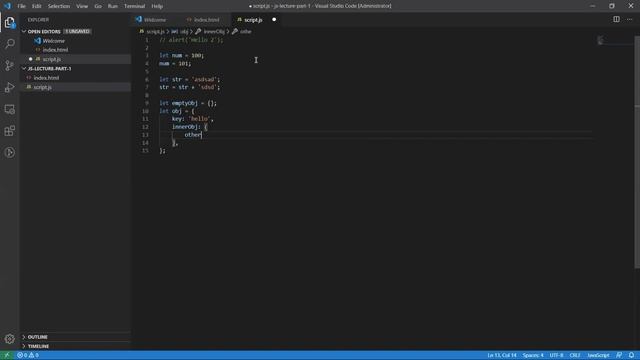Open the Run and Debug view icon

tap(9, 87)
